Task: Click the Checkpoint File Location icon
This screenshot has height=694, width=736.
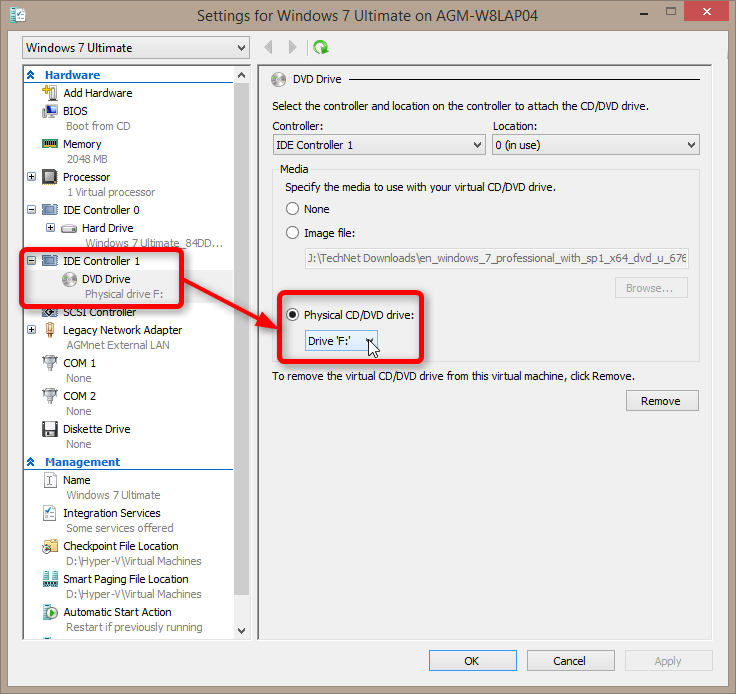Action: (x=50, y=547)
